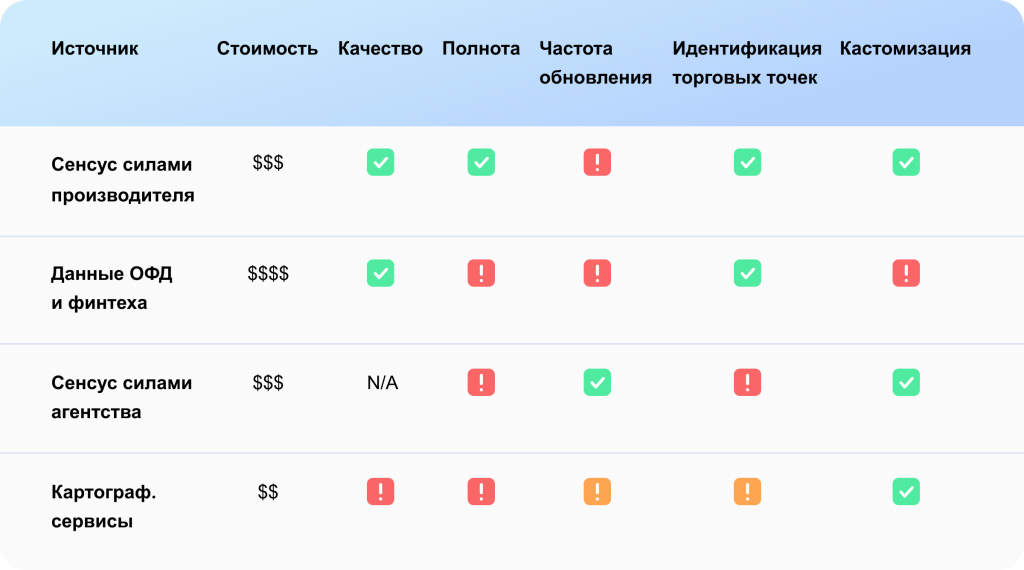Screen dimensions: 1024x570
Task: Click the Частота обновления column header
Action: pos(596,63)
